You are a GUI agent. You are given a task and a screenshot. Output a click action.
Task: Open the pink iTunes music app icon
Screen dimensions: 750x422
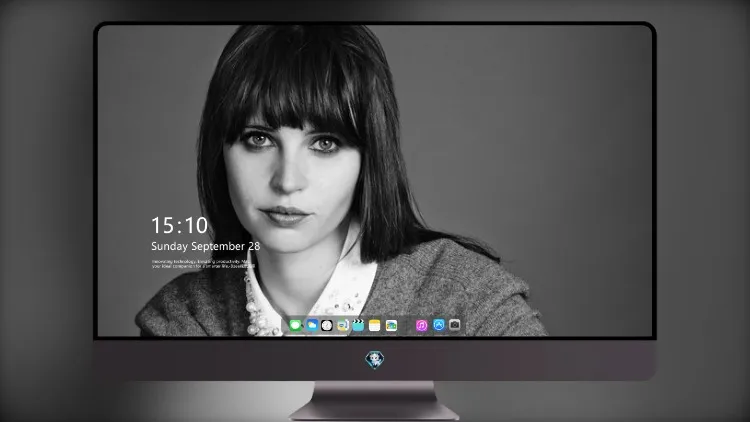click(x=421, y=325)
